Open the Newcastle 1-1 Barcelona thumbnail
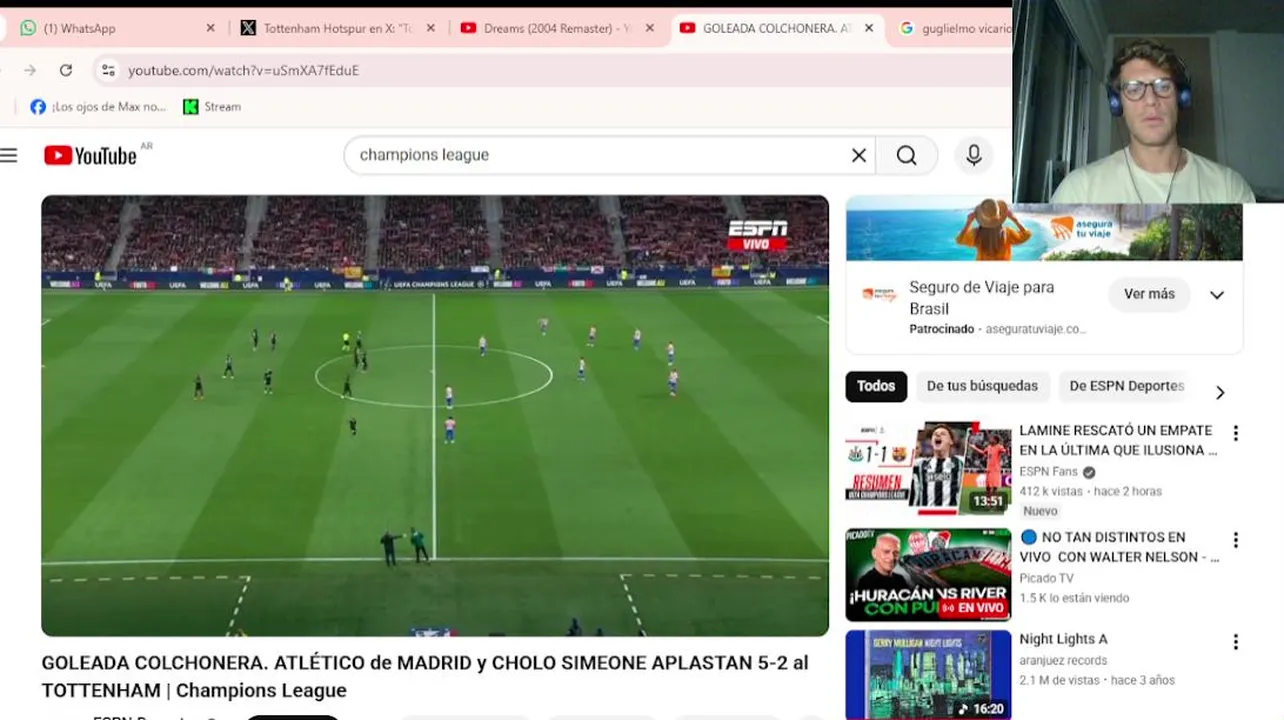1284x720 pixels. tap(928, 467)
